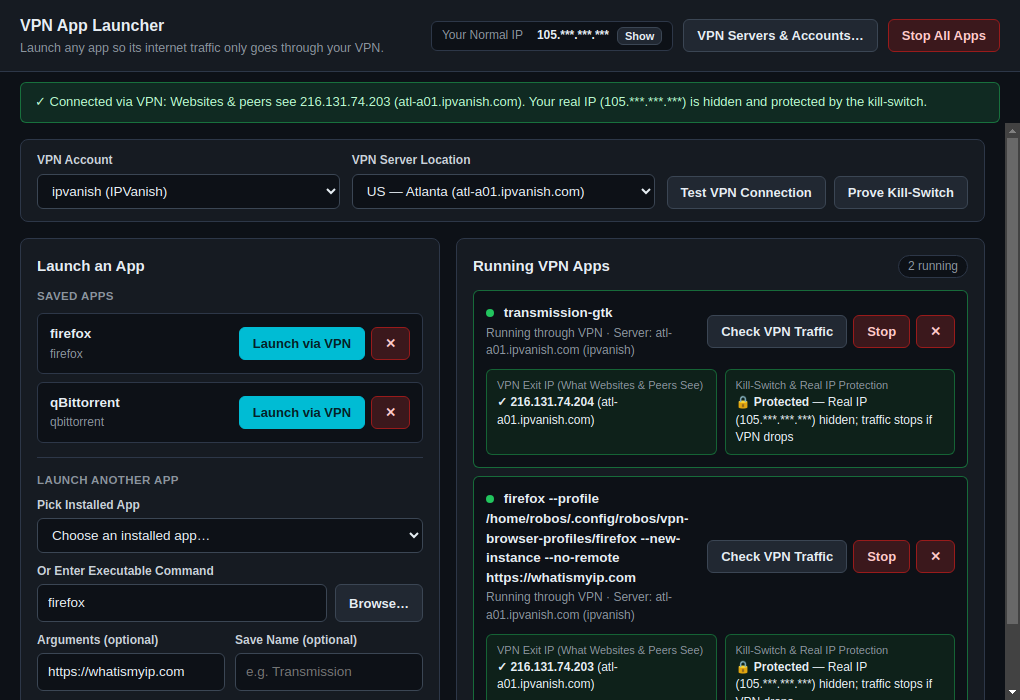The image size is (1020, 700).
Task: Click the lock icon in firefox Kill-Switch box
Action: tap(743, 667)
